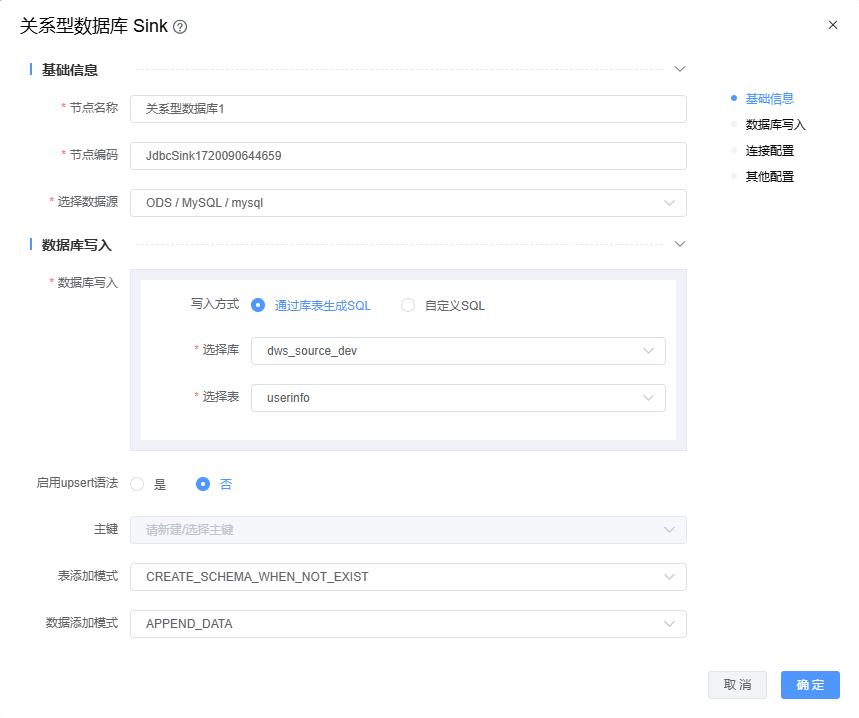Image resolution: width=859 pixels, height=718 pixels.
Task: Open the 选择数据源 dropdown
Action: tap(408, 203)
